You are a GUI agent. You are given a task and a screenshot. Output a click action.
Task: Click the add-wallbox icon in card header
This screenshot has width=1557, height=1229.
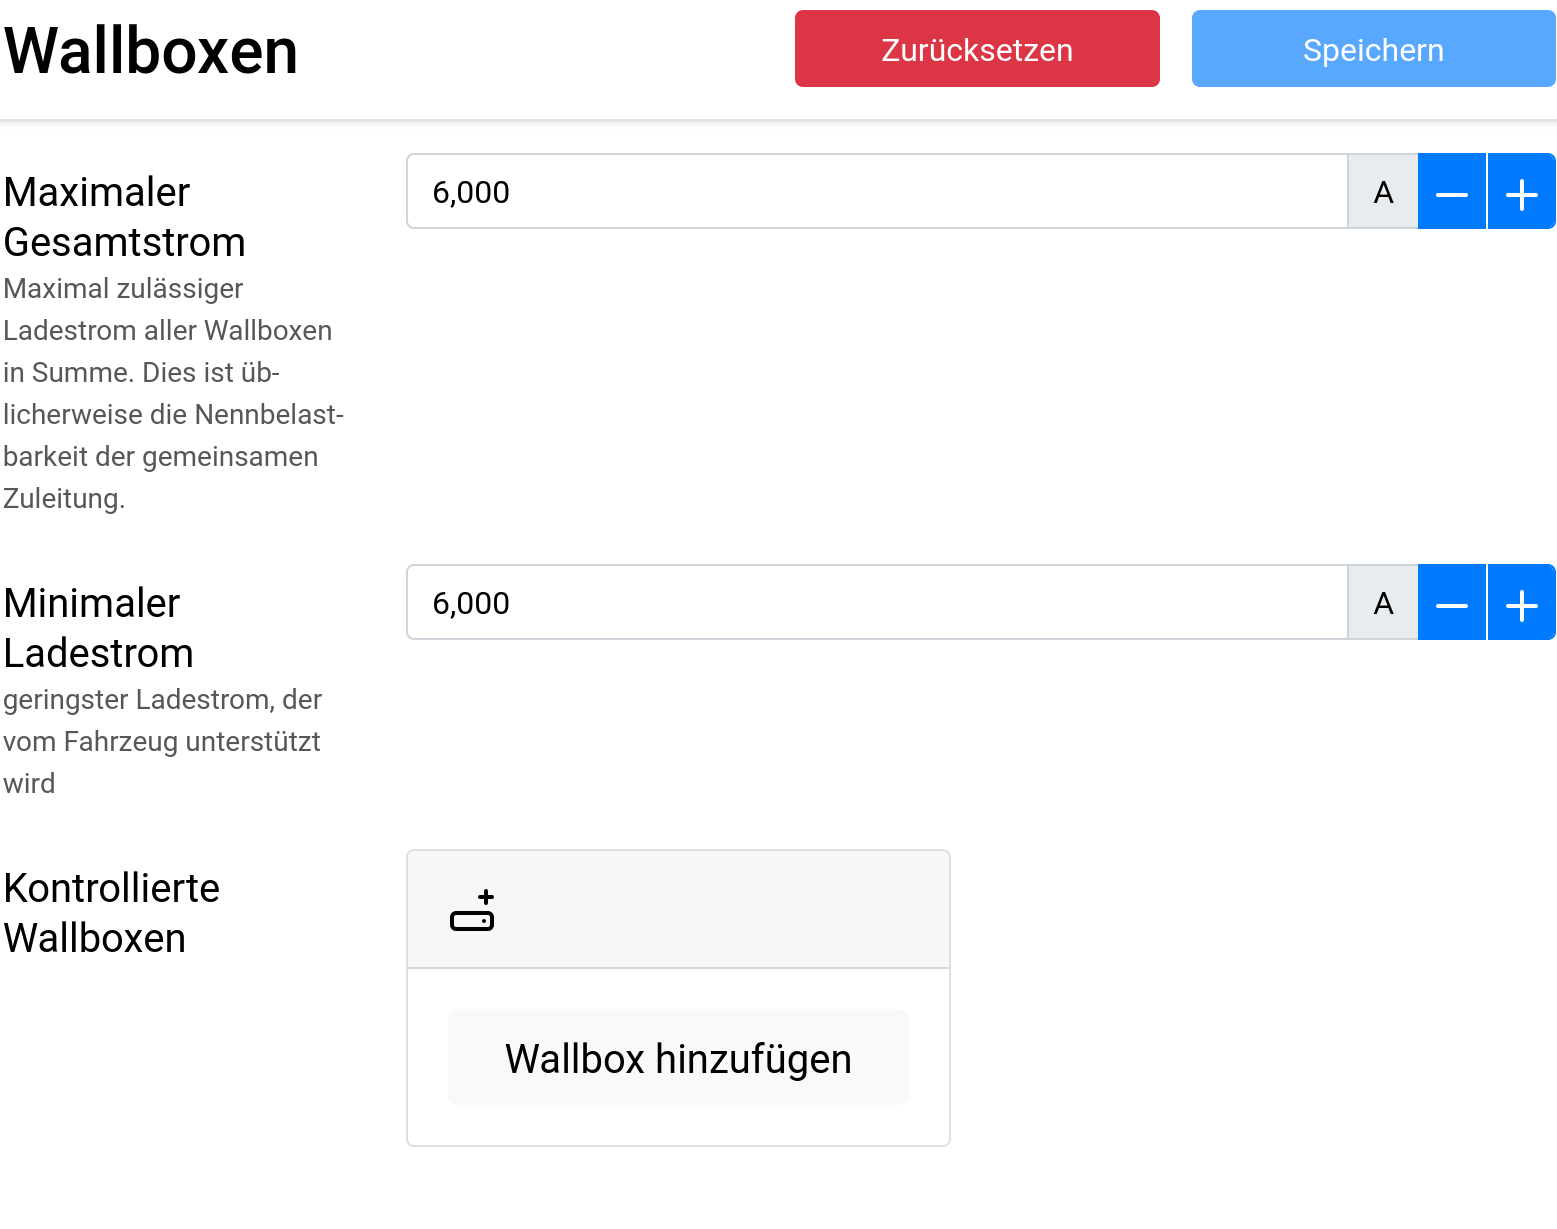pyautogui.click(x=472, y=910)
